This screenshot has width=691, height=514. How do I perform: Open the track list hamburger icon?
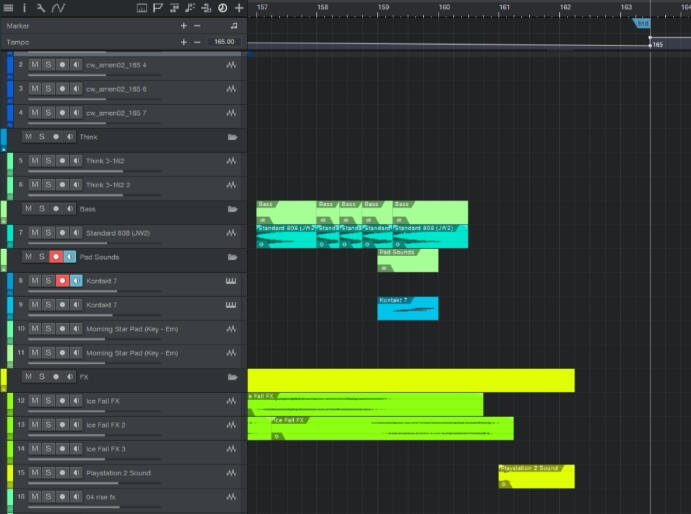pyautogui.click(x=9, y=8)
